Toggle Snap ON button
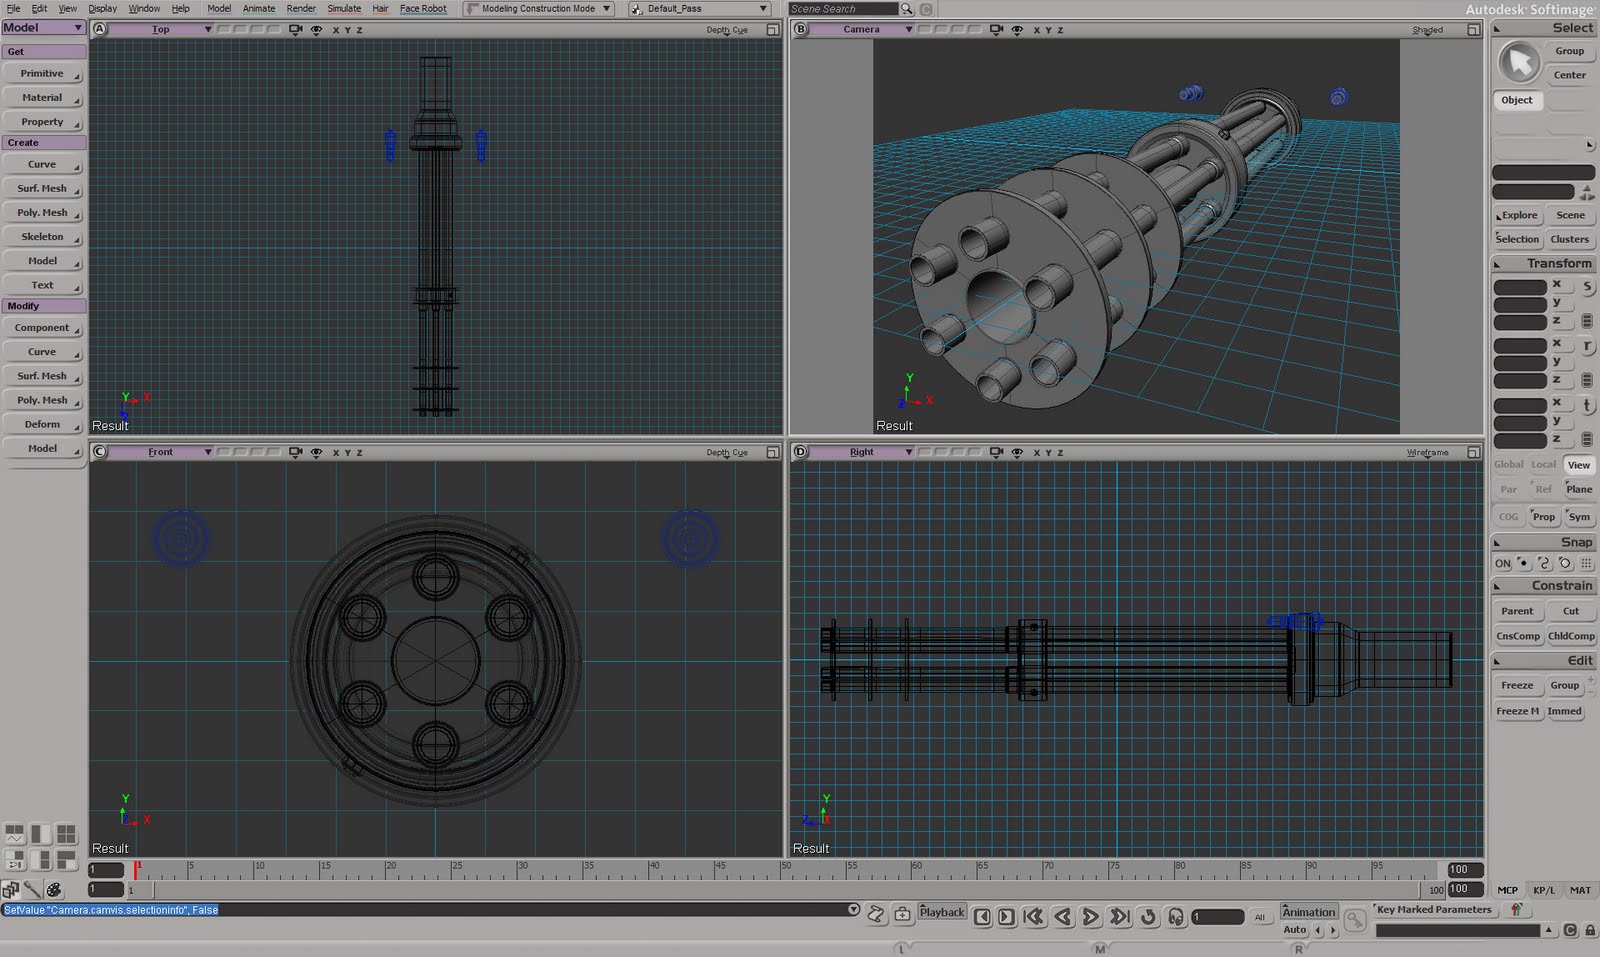 (x=1503, y=563)
